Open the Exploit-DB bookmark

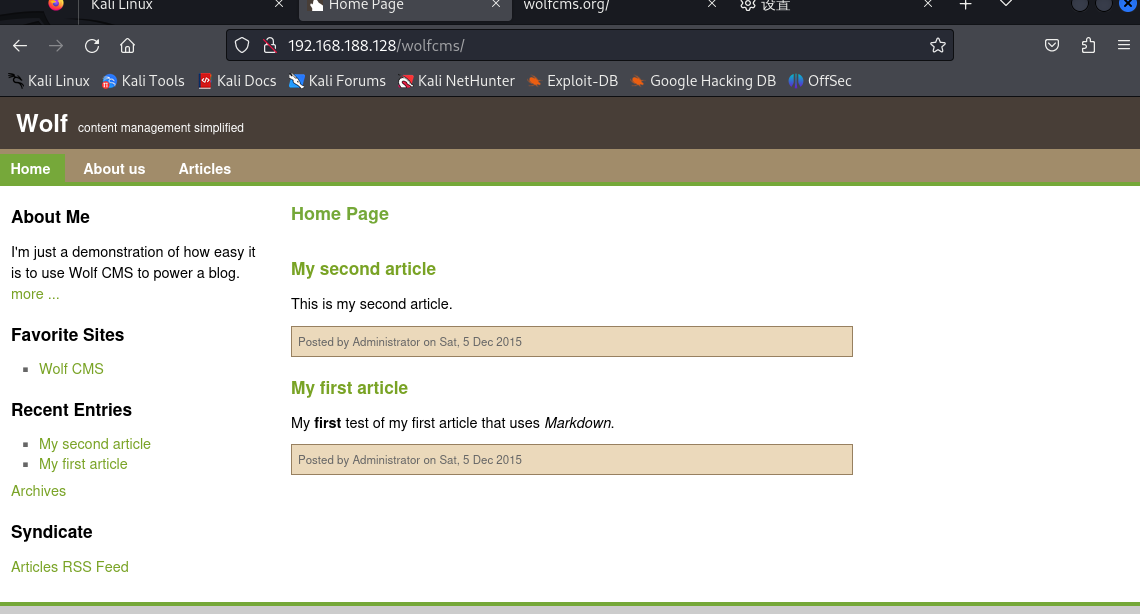point(573,81)
